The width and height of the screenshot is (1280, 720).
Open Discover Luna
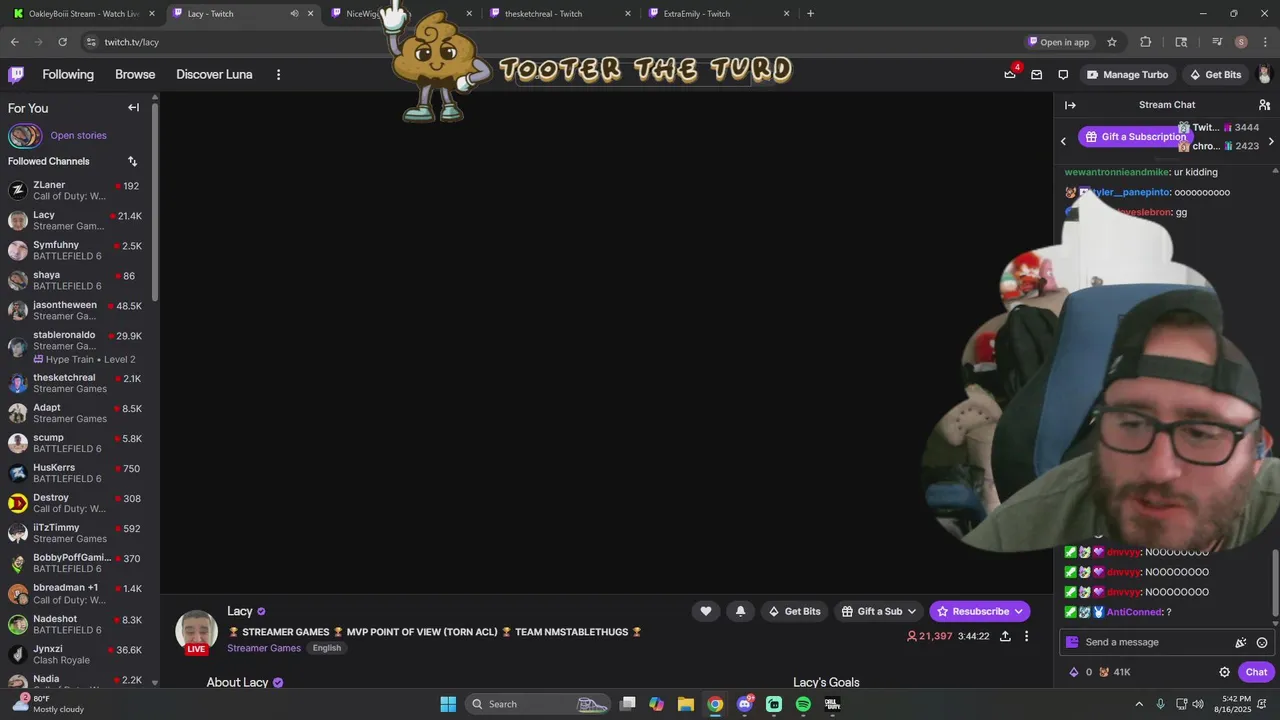coord(214,74)
